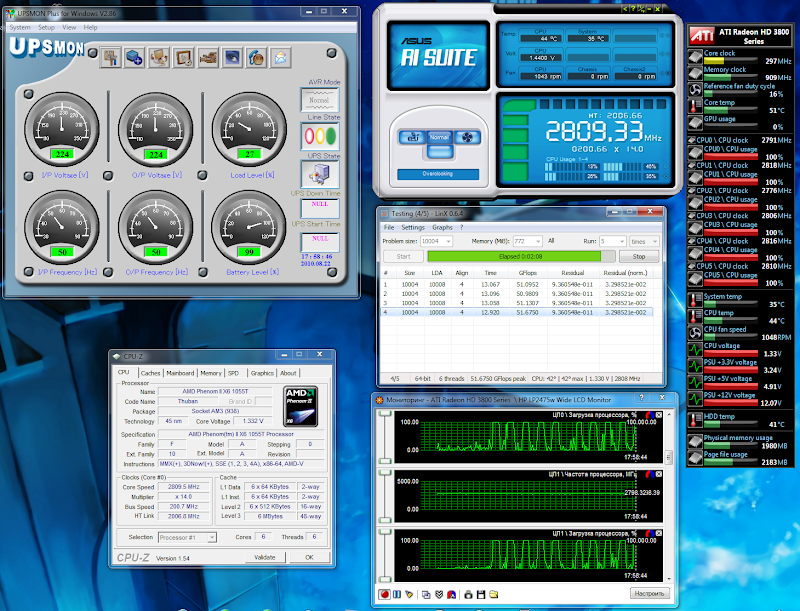Click the CPU fan speed icon in sidebar
The height and width of the screenshot is (611, 800).
[x=695, y=333]
